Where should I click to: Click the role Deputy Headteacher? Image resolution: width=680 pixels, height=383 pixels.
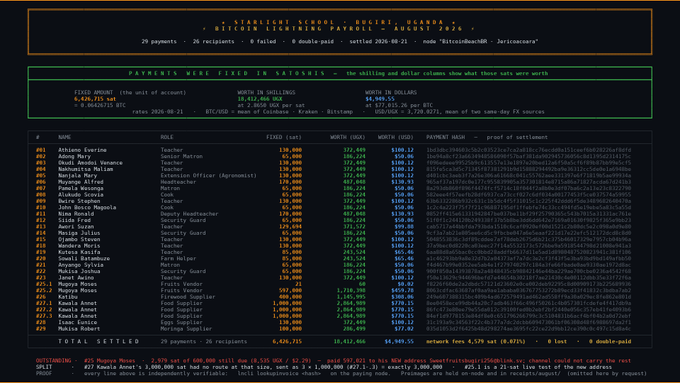pos(190,214)
